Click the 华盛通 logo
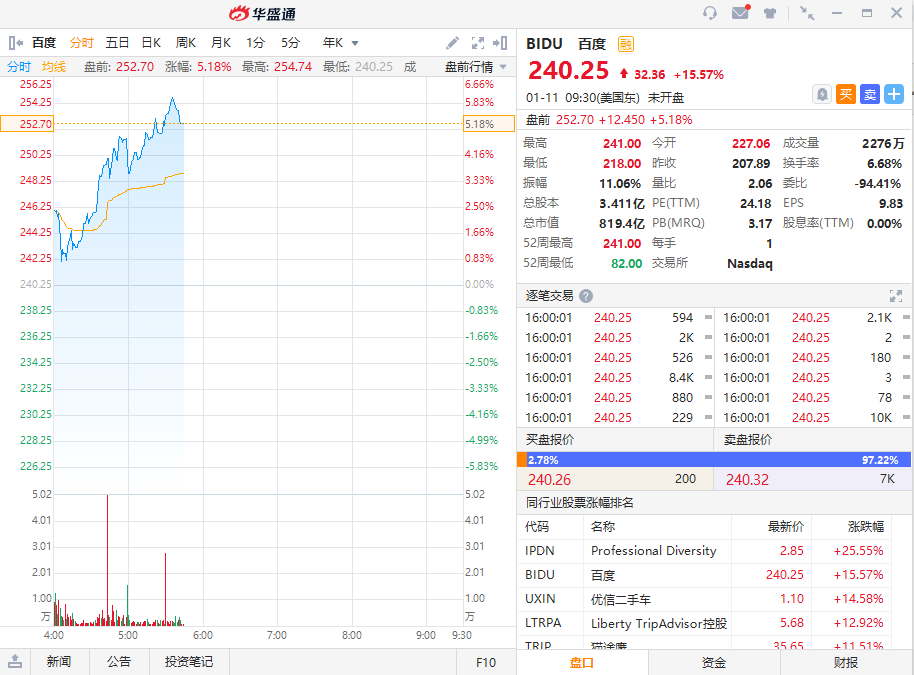Screen dimensions: 914x675 (262, 13)
